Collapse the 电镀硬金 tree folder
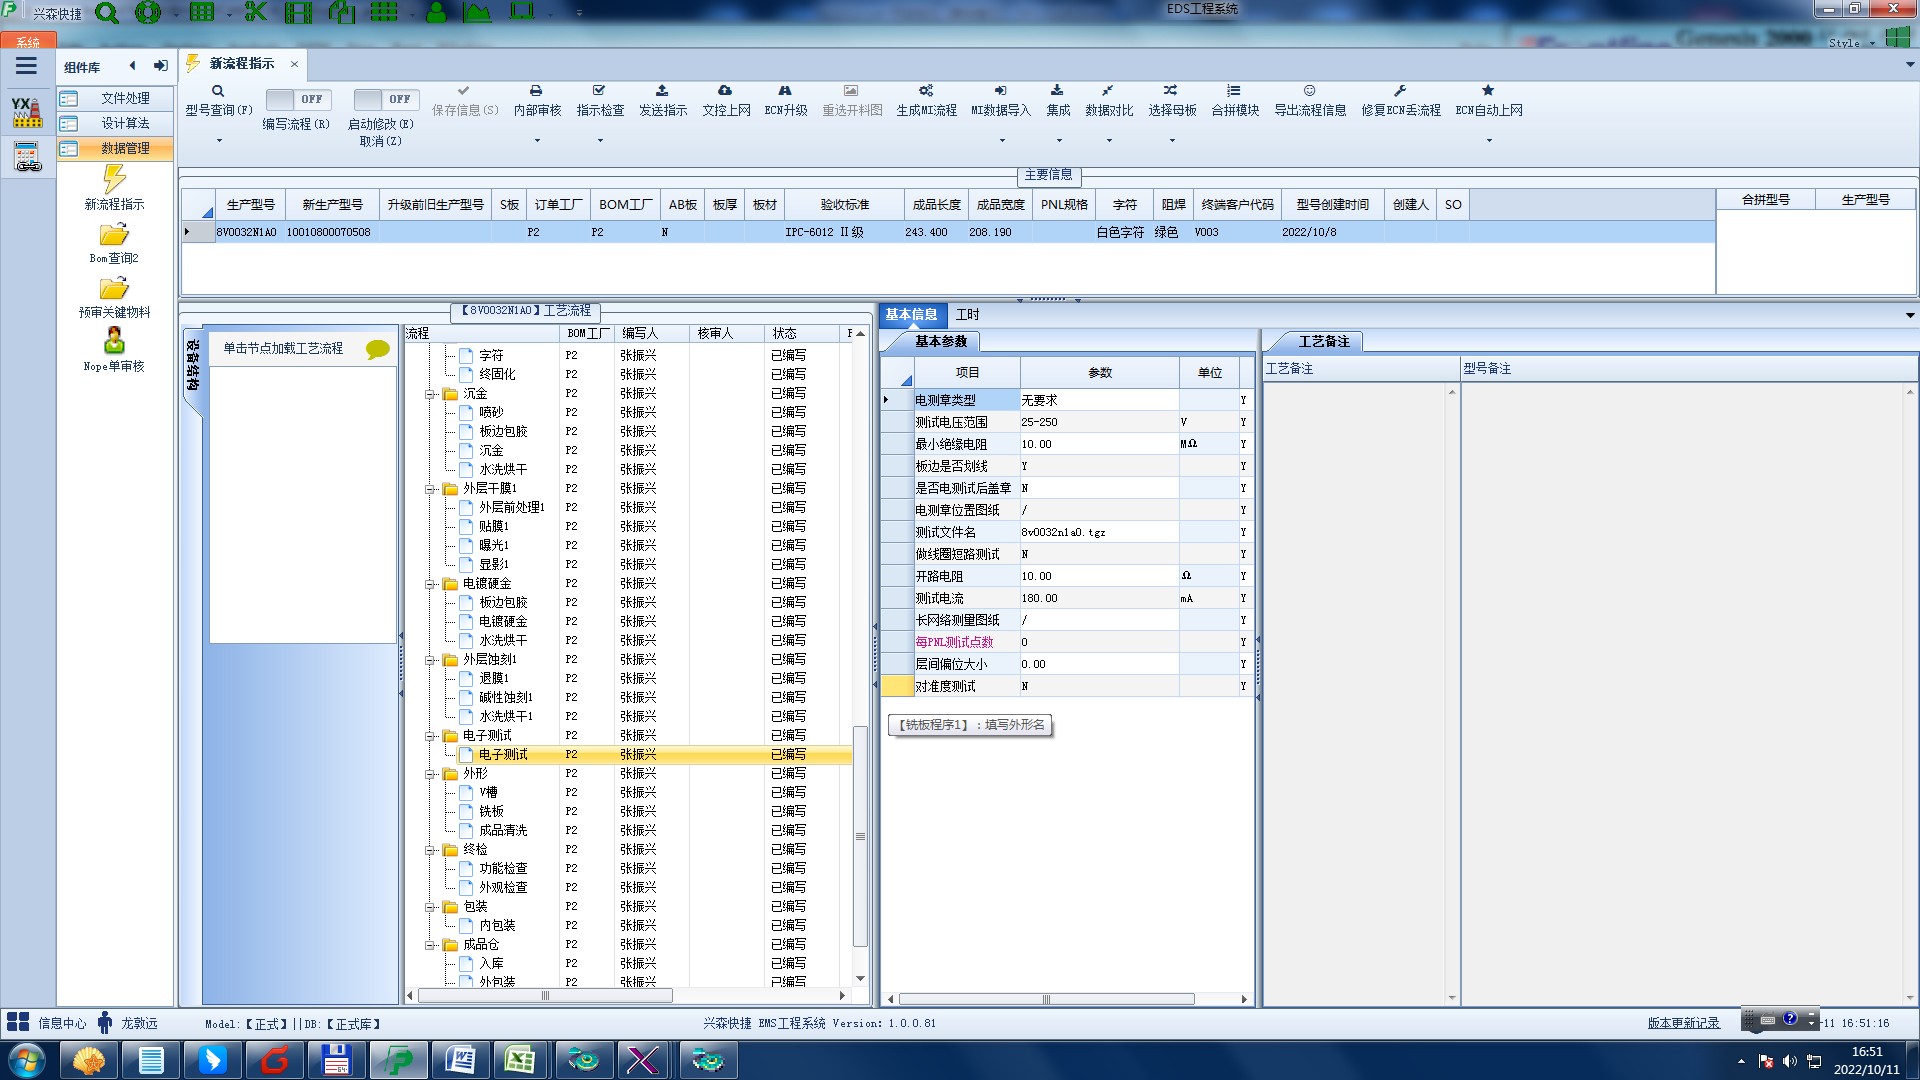Screen dimensions: 1920x1080 click(x=430, y=584)
